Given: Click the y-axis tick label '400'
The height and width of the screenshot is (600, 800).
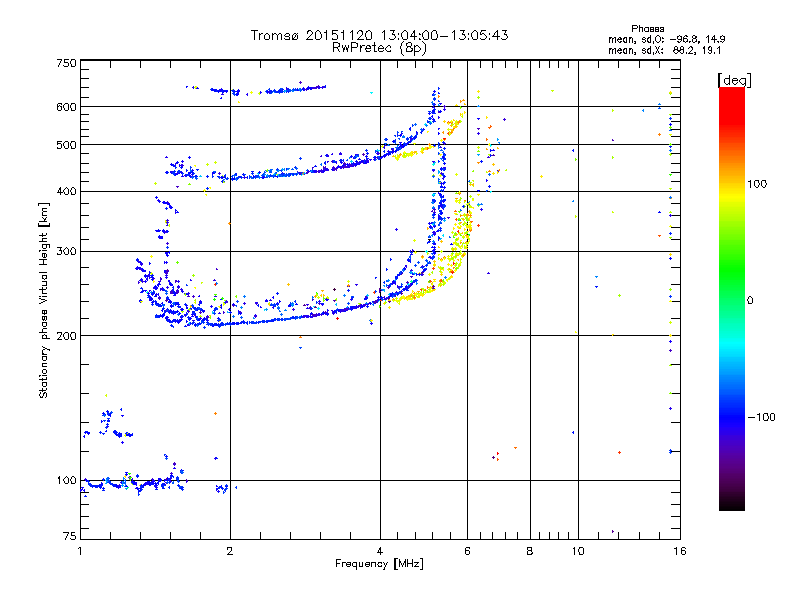Looking at the screenshot, I should point(66,192).
